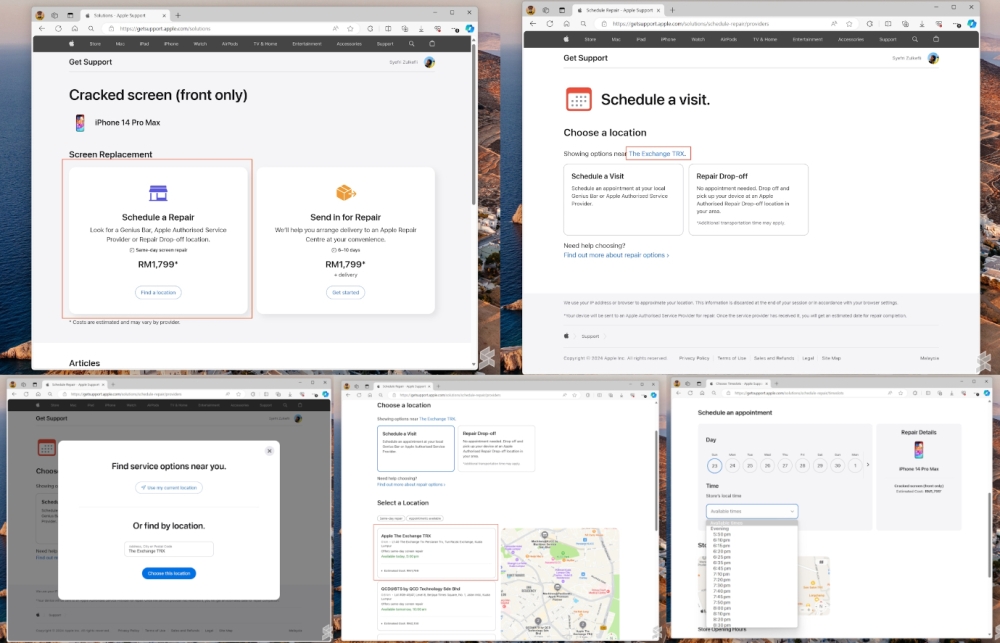Click search icon in Schedule a visit window nav bar
Image resolution: width=1000 pixels, height=643 pixels.
coord(915,39)
